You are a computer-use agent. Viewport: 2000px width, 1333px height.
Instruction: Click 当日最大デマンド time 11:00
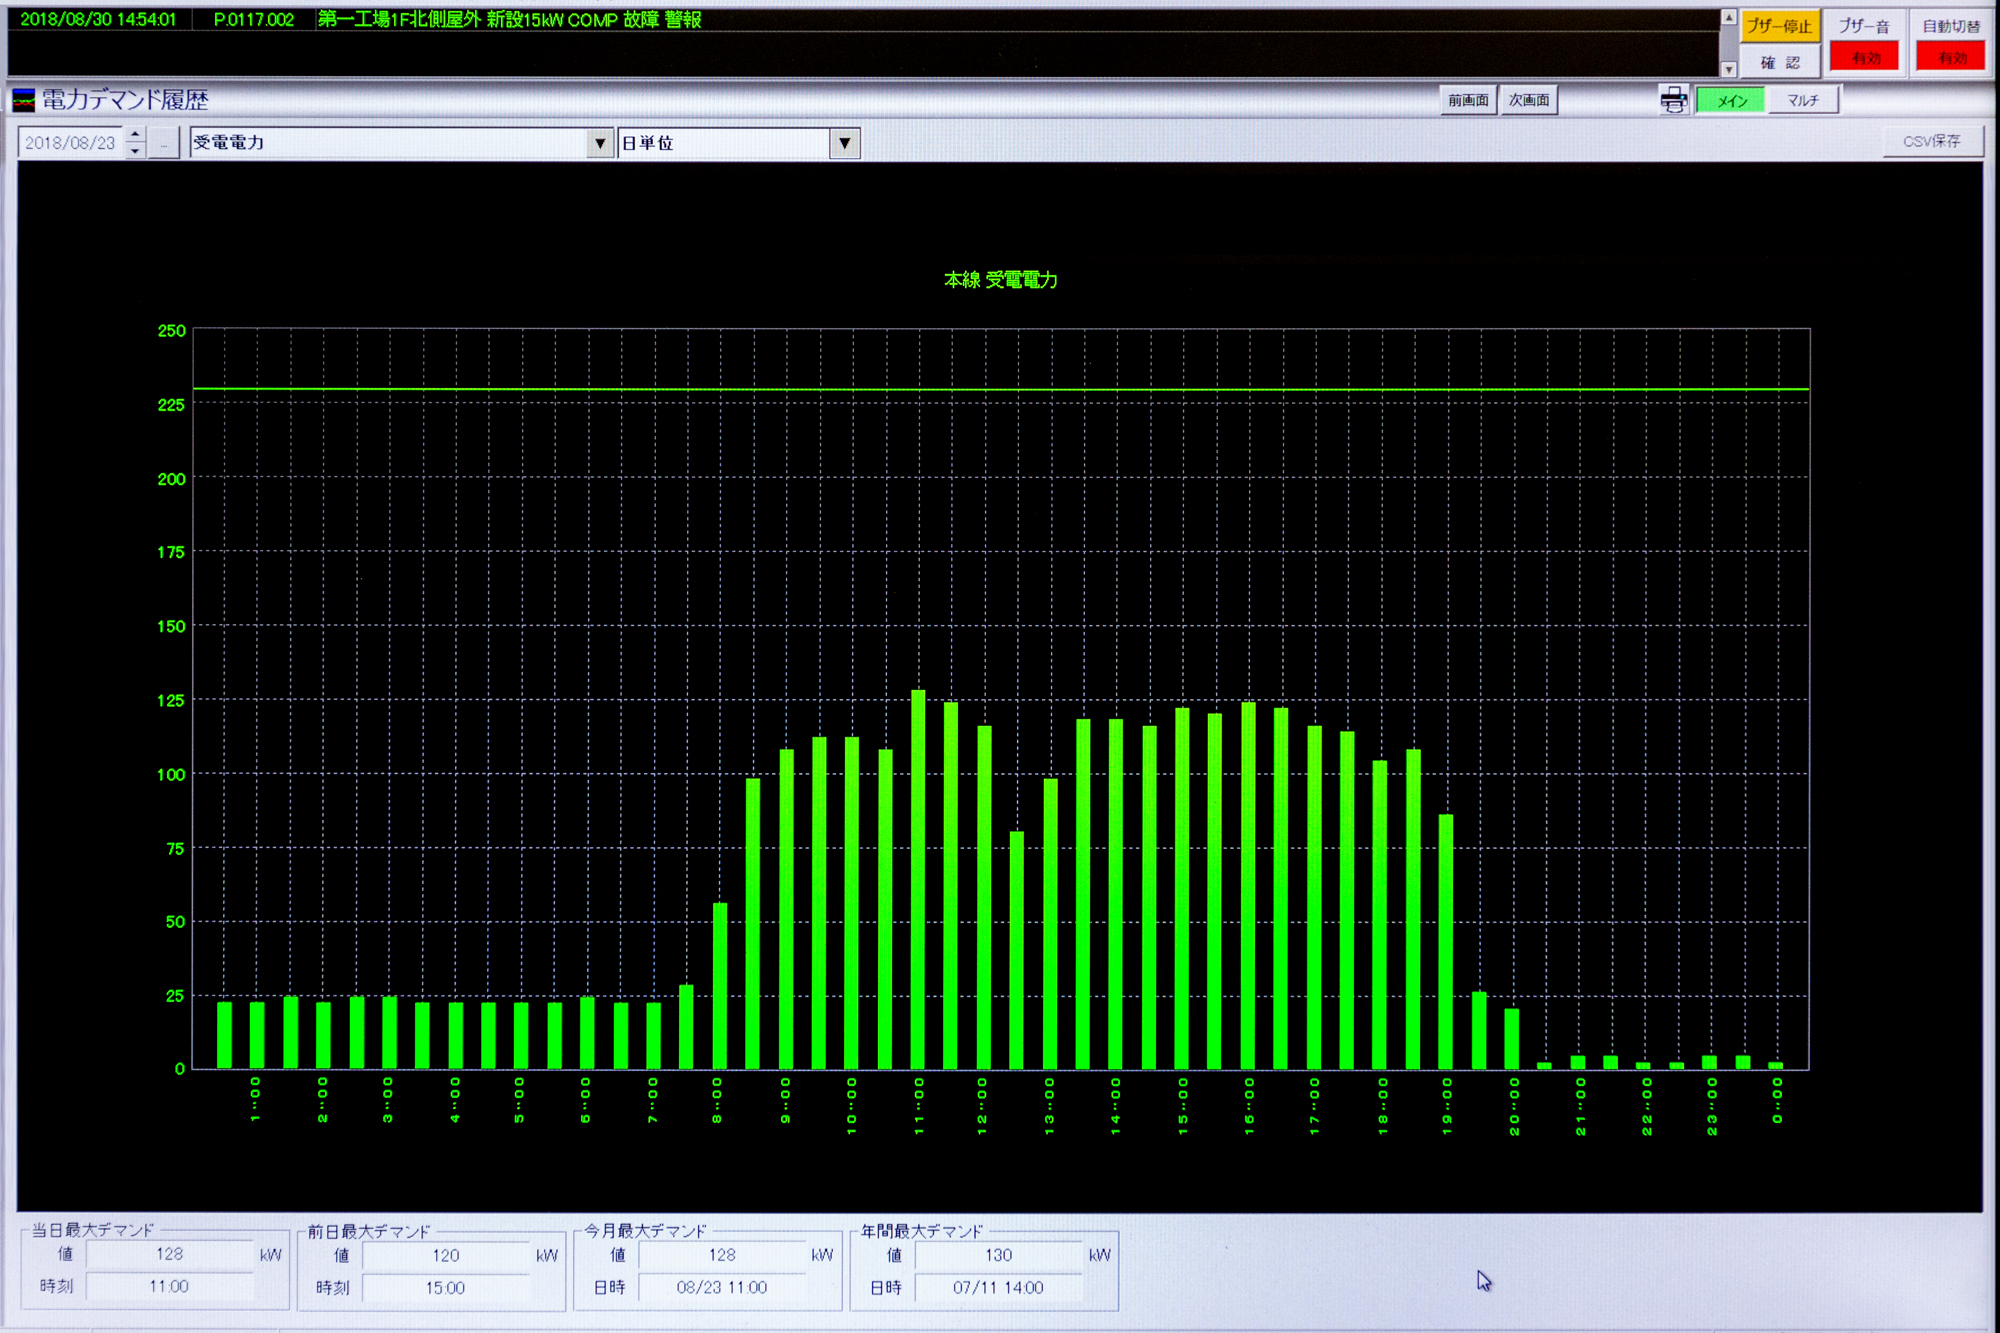pos(170,1286)
